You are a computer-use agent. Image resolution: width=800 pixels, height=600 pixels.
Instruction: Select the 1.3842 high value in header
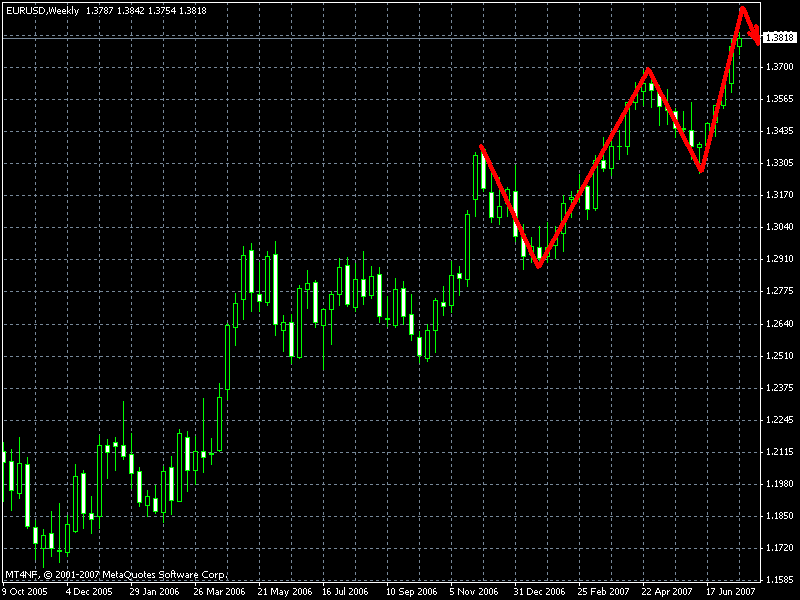click(131, 11)
